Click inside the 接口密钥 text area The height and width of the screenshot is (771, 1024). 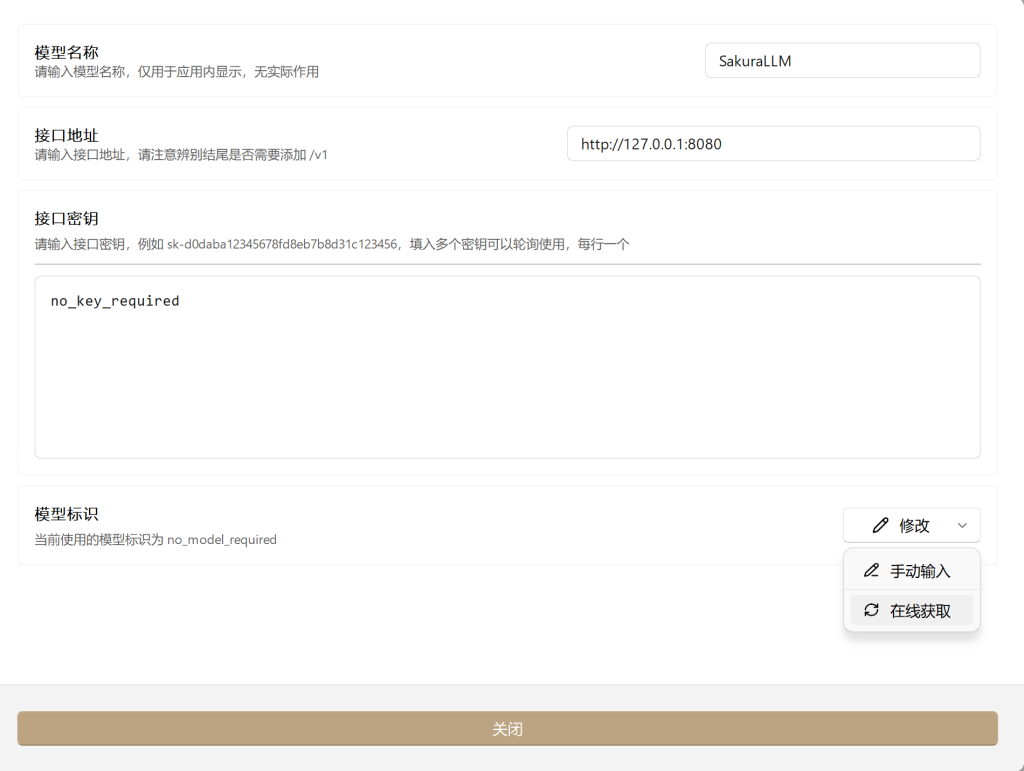507,380
